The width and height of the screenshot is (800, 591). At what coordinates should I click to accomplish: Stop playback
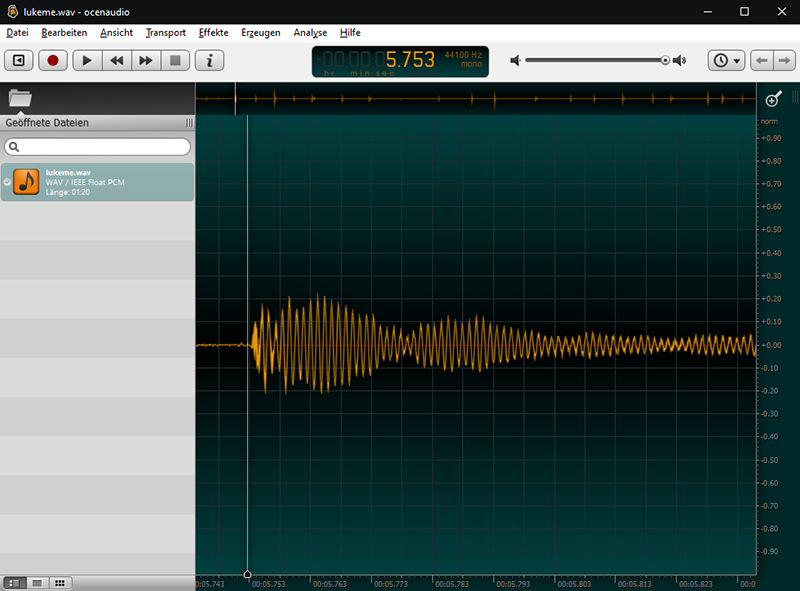(x=175, y=61)
